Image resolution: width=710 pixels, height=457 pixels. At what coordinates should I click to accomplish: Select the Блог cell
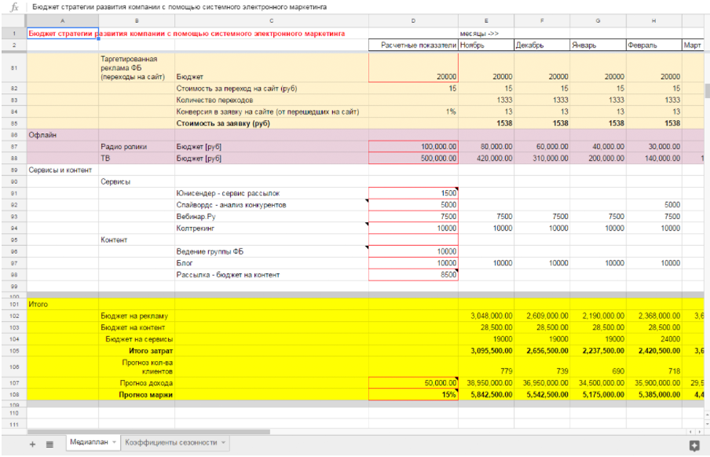point(271,263)
